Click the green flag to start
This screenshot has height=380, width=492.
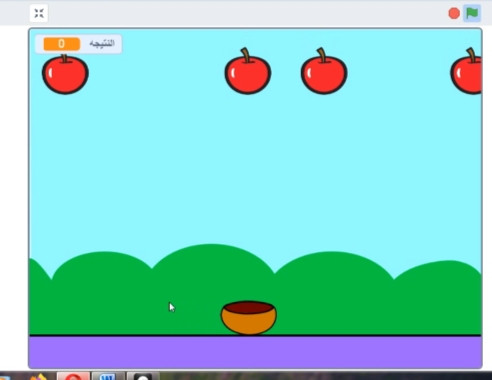click(x=472, y=13)
